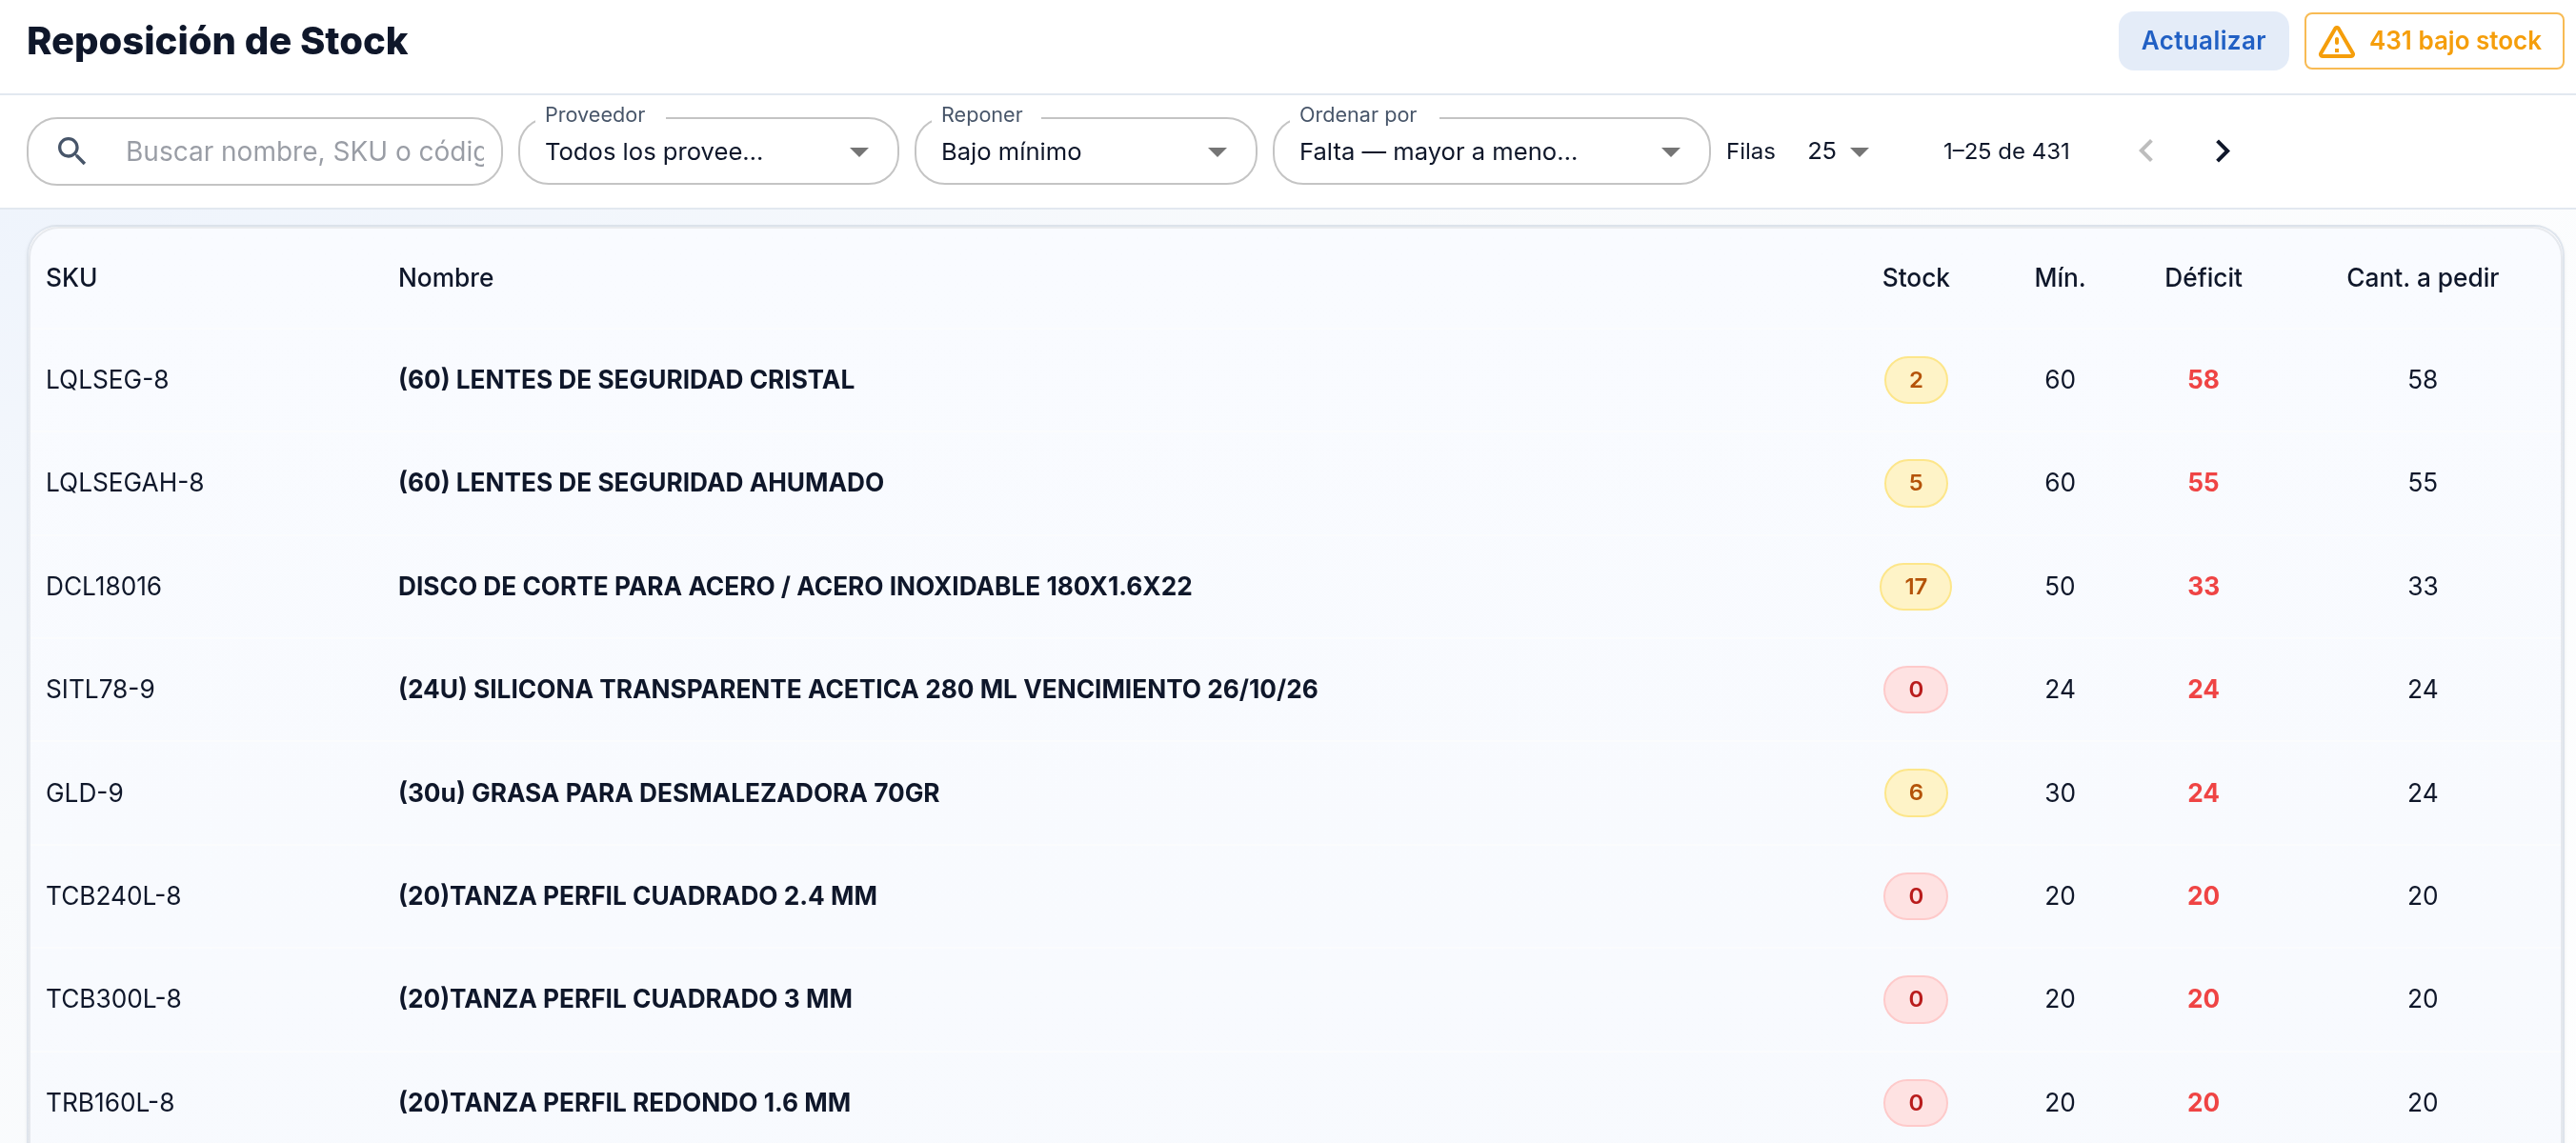Click the search magnifier icon
Viewport: 2576px width, 1143px height.
72,151
